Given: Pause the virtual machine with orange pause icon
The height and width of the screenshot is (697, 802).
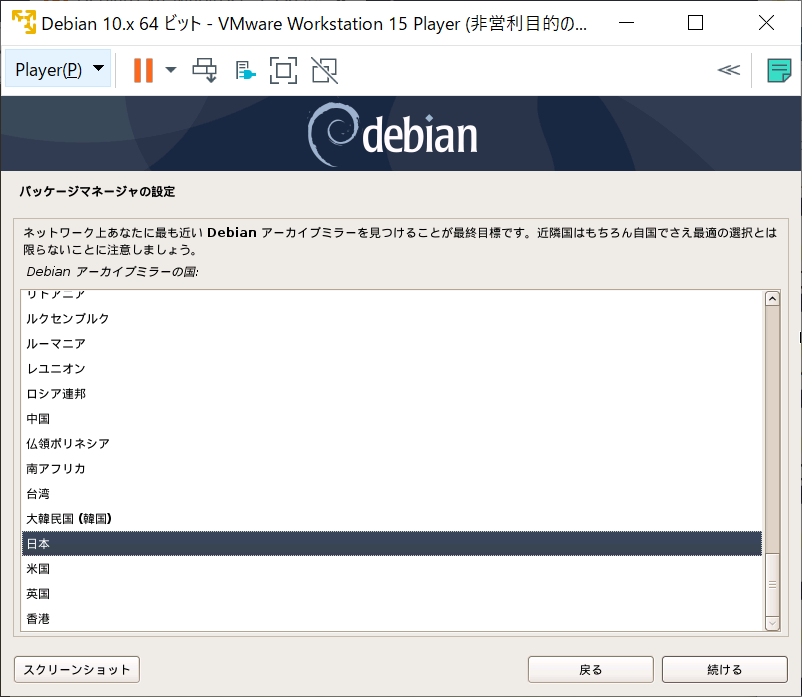Looking at the screenshot, I should (x=143, y=70).
